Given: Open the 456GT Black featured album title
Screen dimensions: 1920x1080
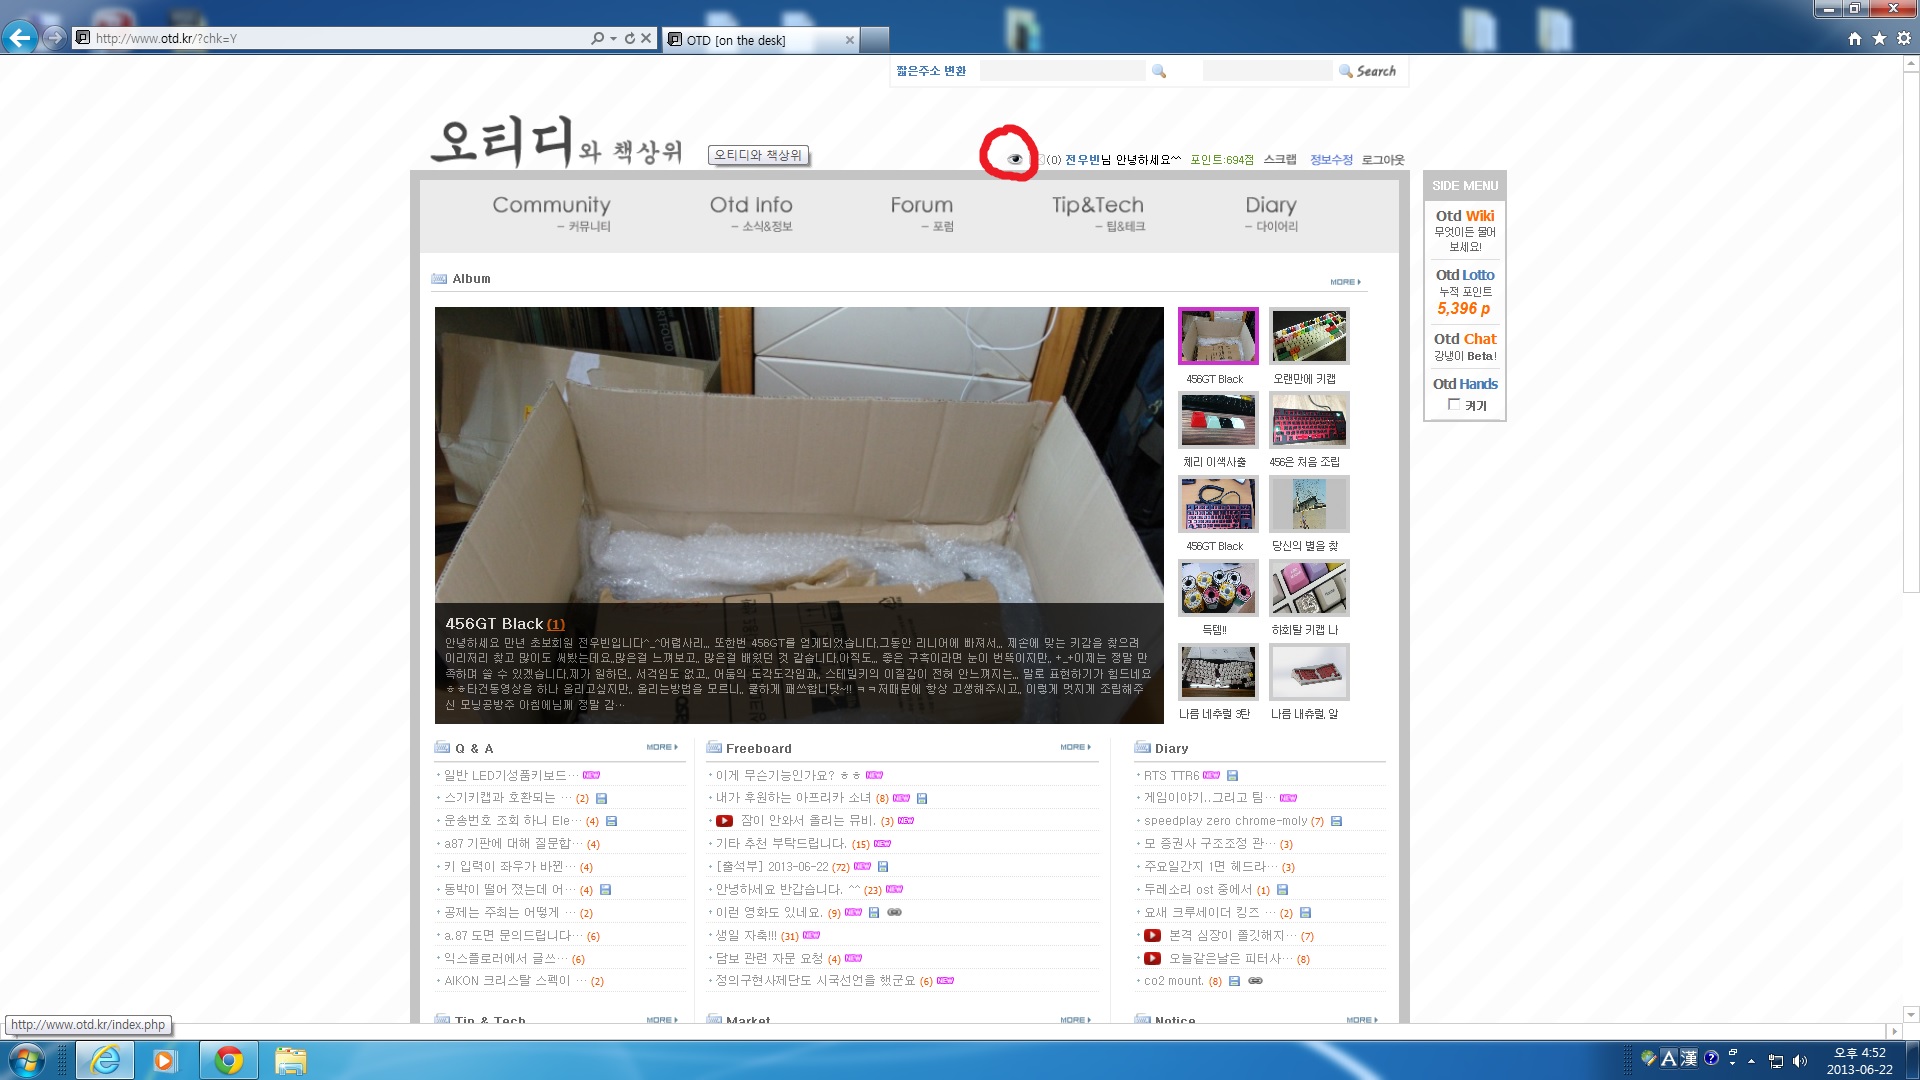Looking at the screenshot, I should (494, 624).
